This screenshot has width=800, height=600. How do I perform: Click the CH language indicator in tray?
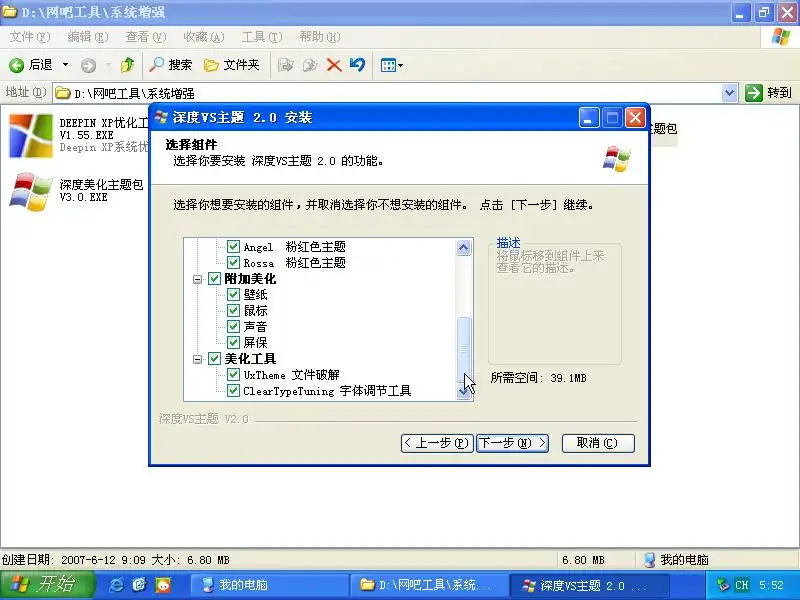(x=741, y=585)
